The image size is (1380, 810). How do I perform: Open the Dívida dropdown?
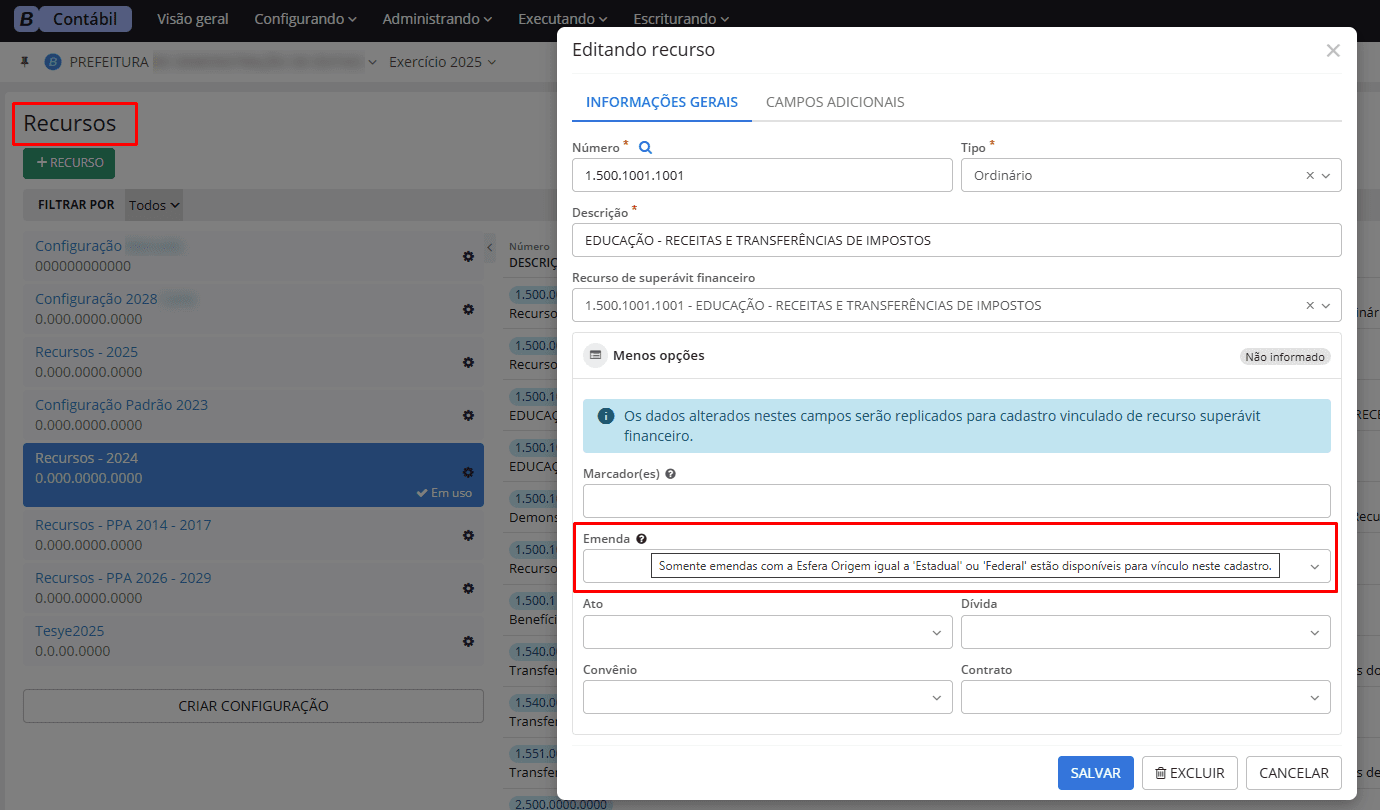click(x=1145, y=632)
